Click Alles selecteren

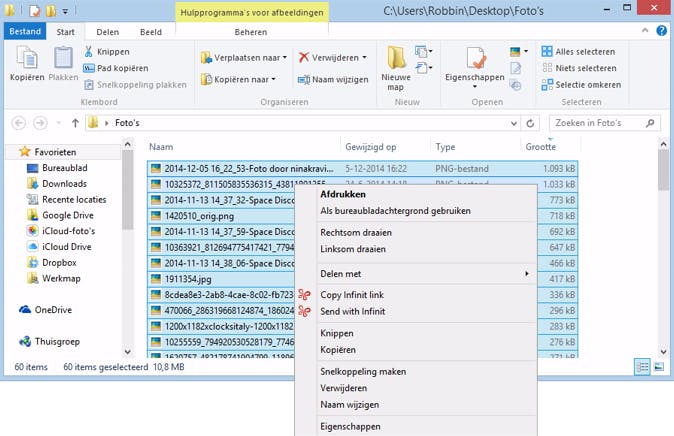579,52
